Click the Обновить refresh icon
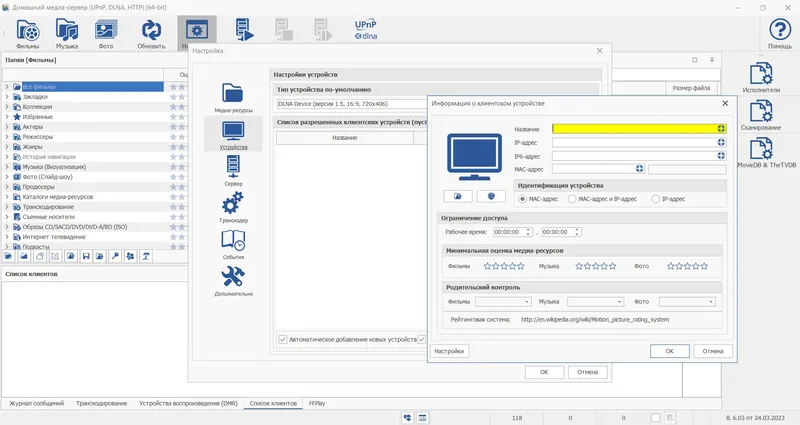This screenshot has height=425, width=800. point(152,31)
